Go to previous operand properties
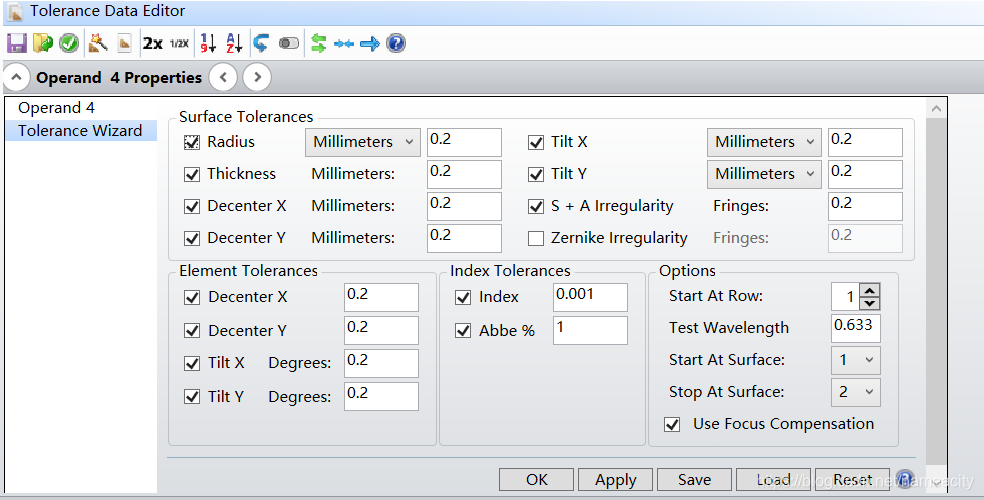This screenshot has height=500, width=984. pyautogui.click(x=223, y=78)
